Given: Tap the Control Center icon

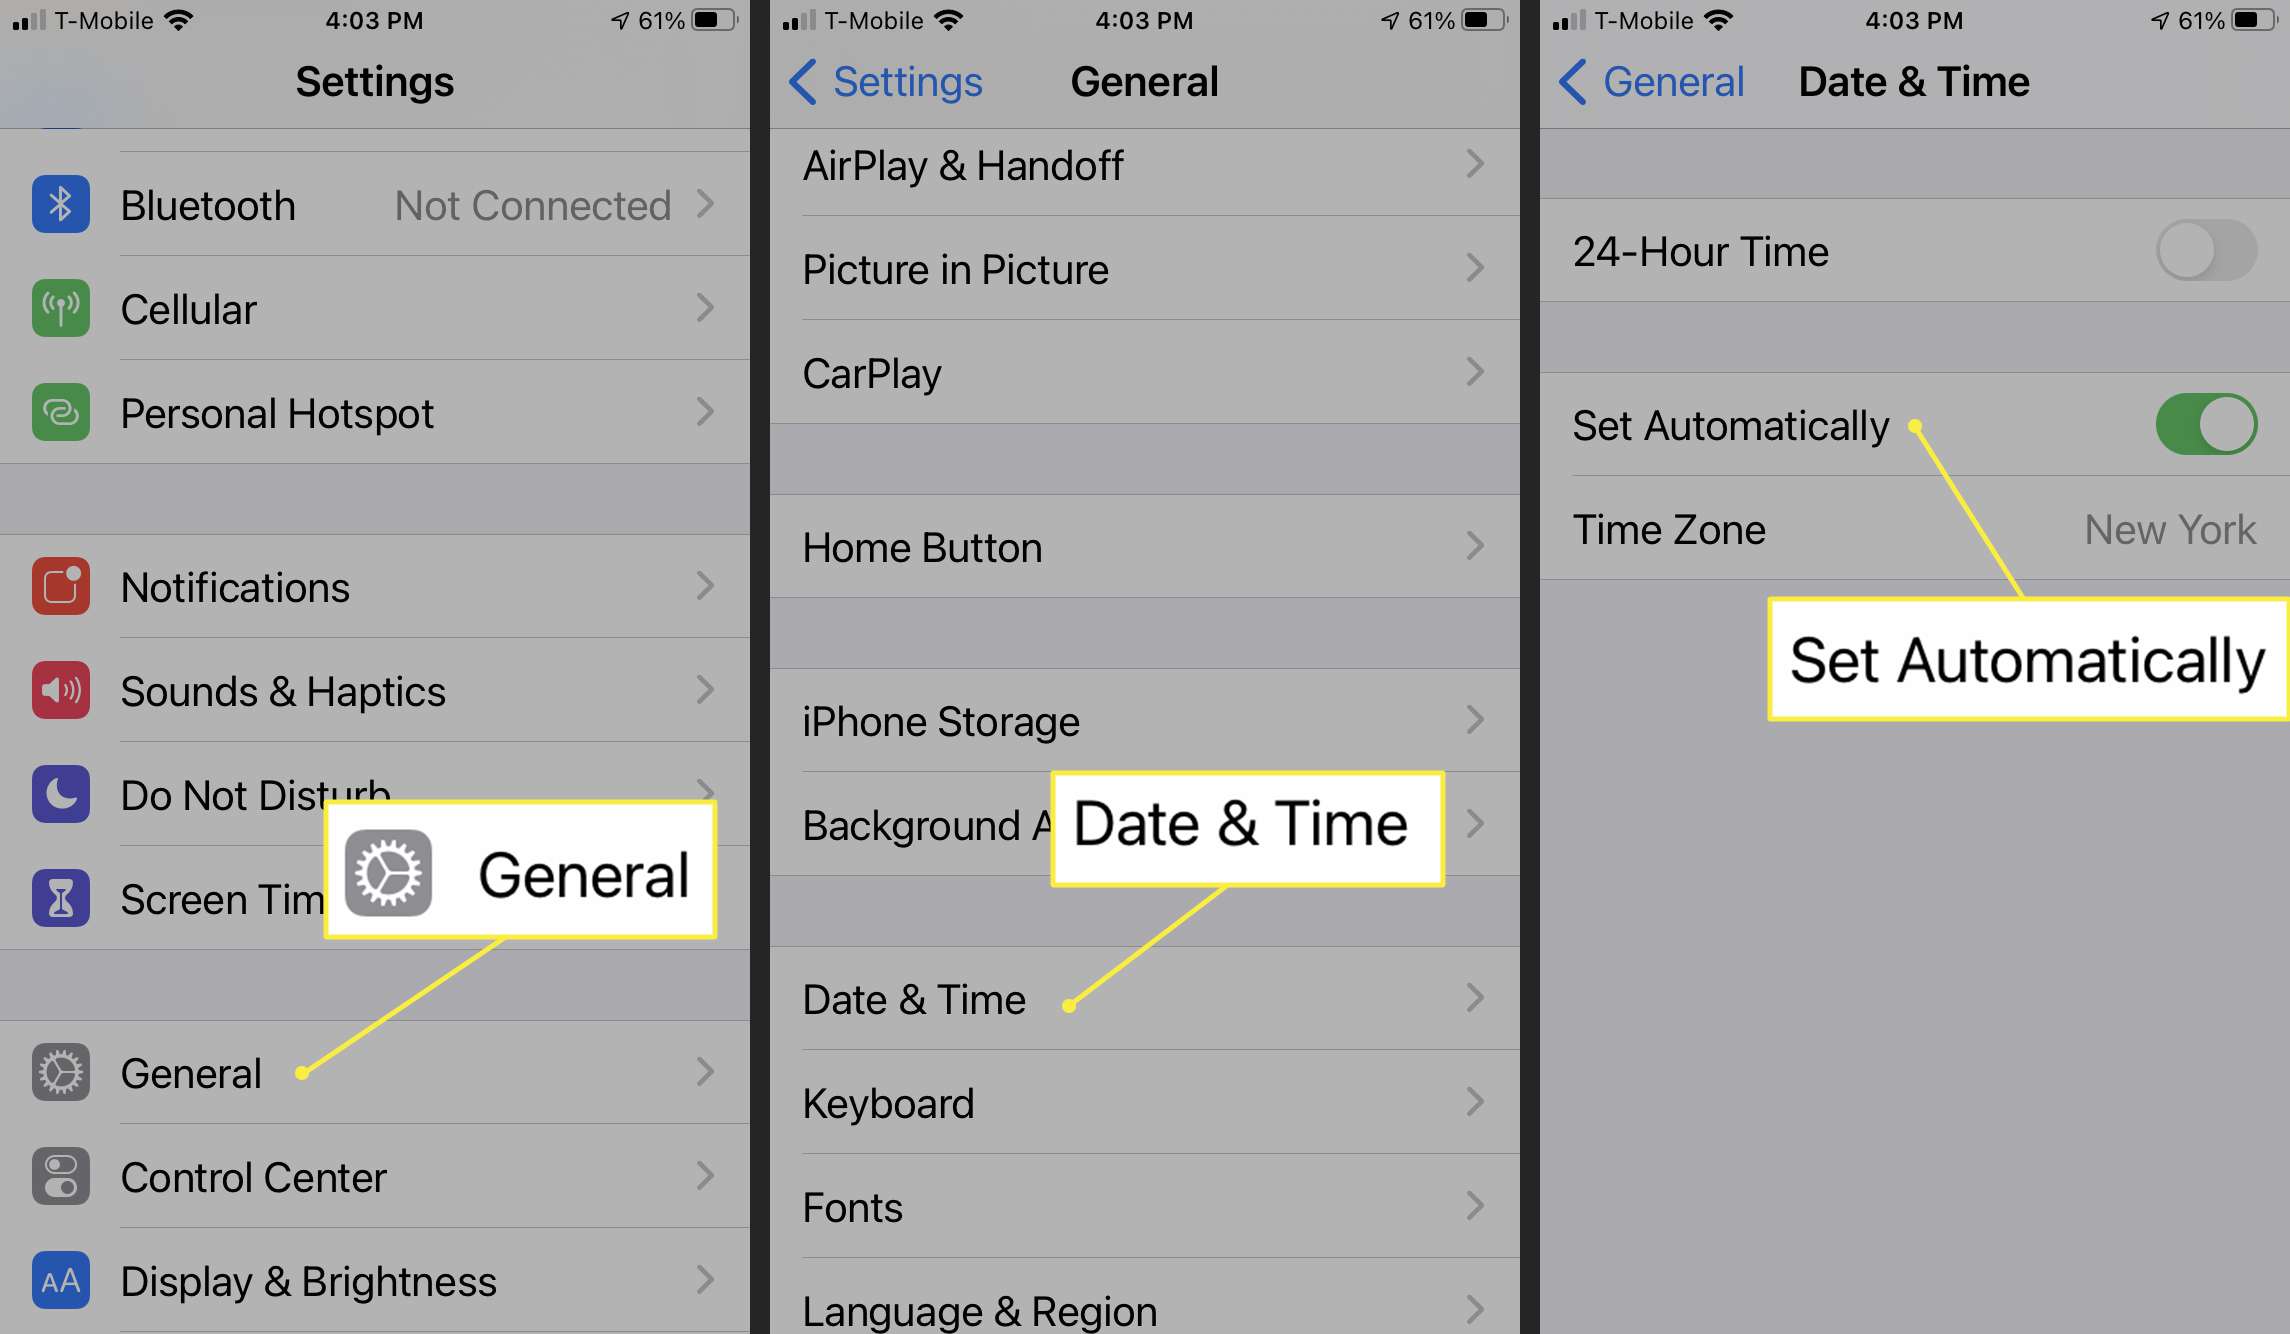Looking at the screenshot, I should [x=60, y=1178].
